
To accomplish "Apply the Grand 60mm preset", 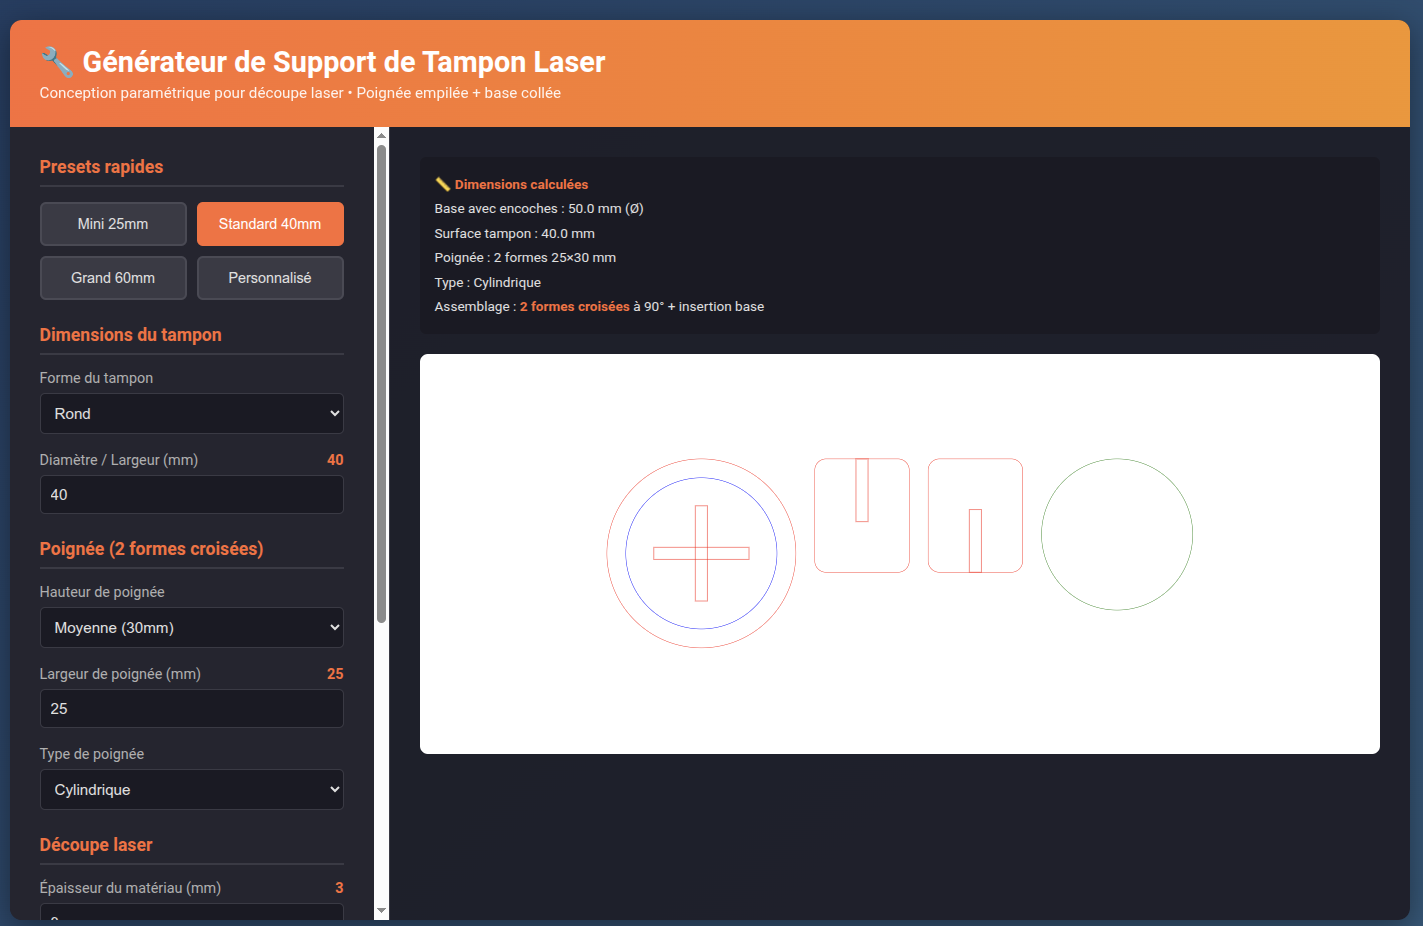I will [x=113, y=278].
